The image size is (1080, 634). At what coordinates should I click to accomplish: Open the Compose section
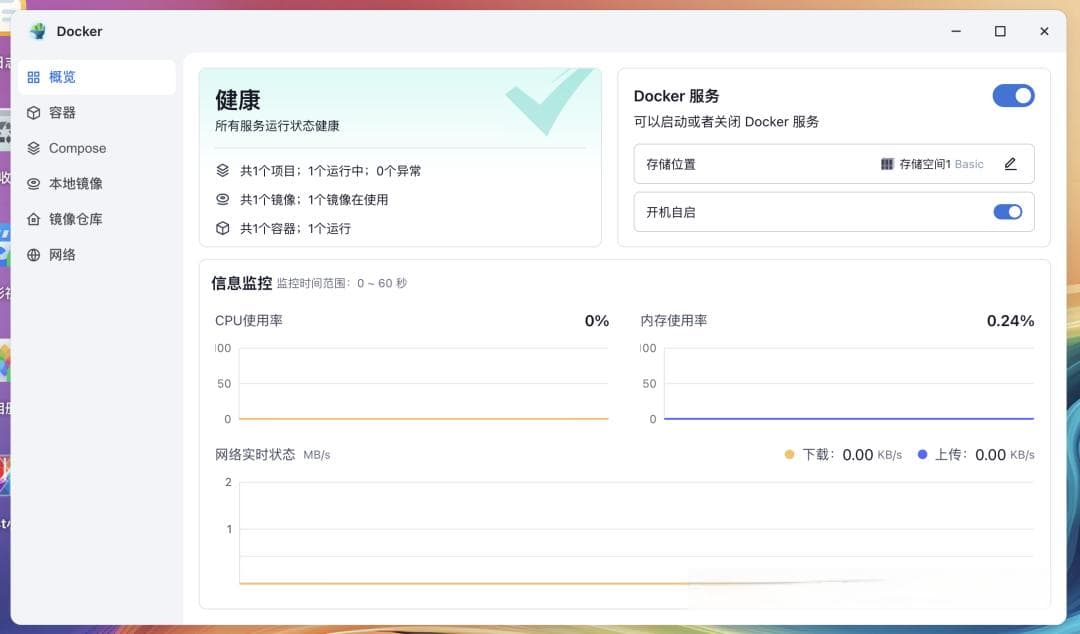point(96,148)
